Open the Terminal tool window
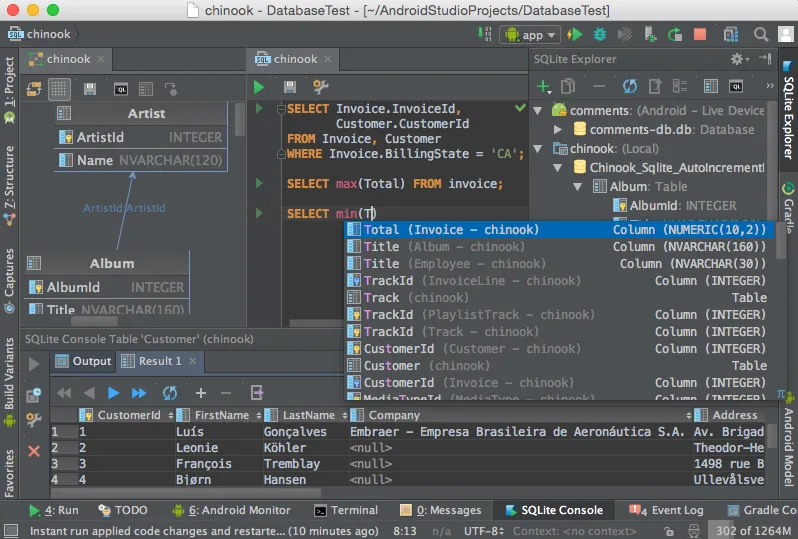798x539 pixels. pos(347,510)
